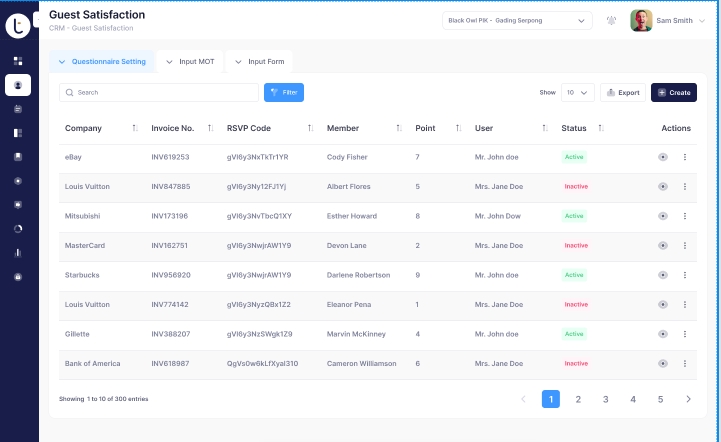Viewport: 721px width, 442px height.
Task: Open the bookmark icon in sidebar
Action: [x=18, y=157]
